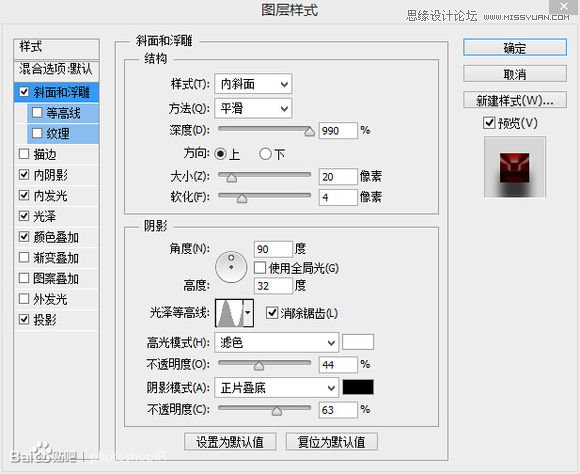The image size is (580, 474).
Task: Open the 方法(Q) dropdown showing 平滑
Action: pyautogui.click(x=253, y=108)
